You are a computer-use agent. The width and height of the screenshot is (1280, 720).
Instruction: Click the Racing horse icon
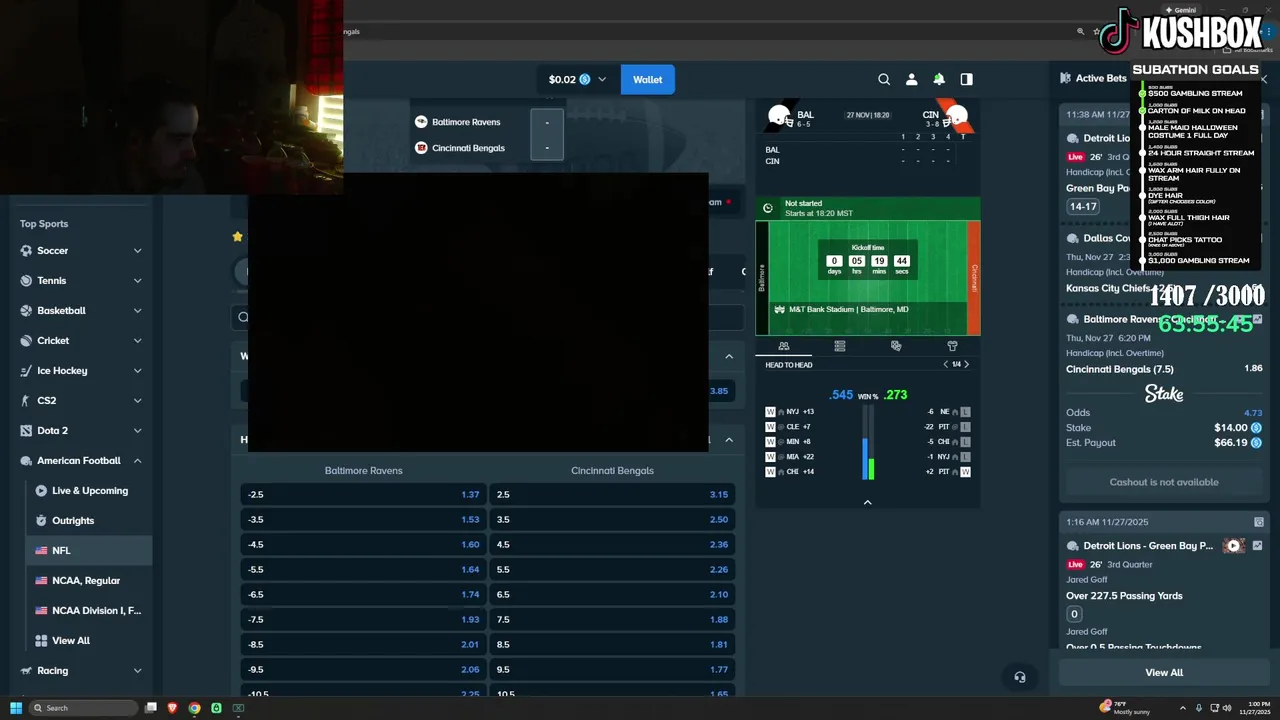pyautogui.click(x=27, y=671)
